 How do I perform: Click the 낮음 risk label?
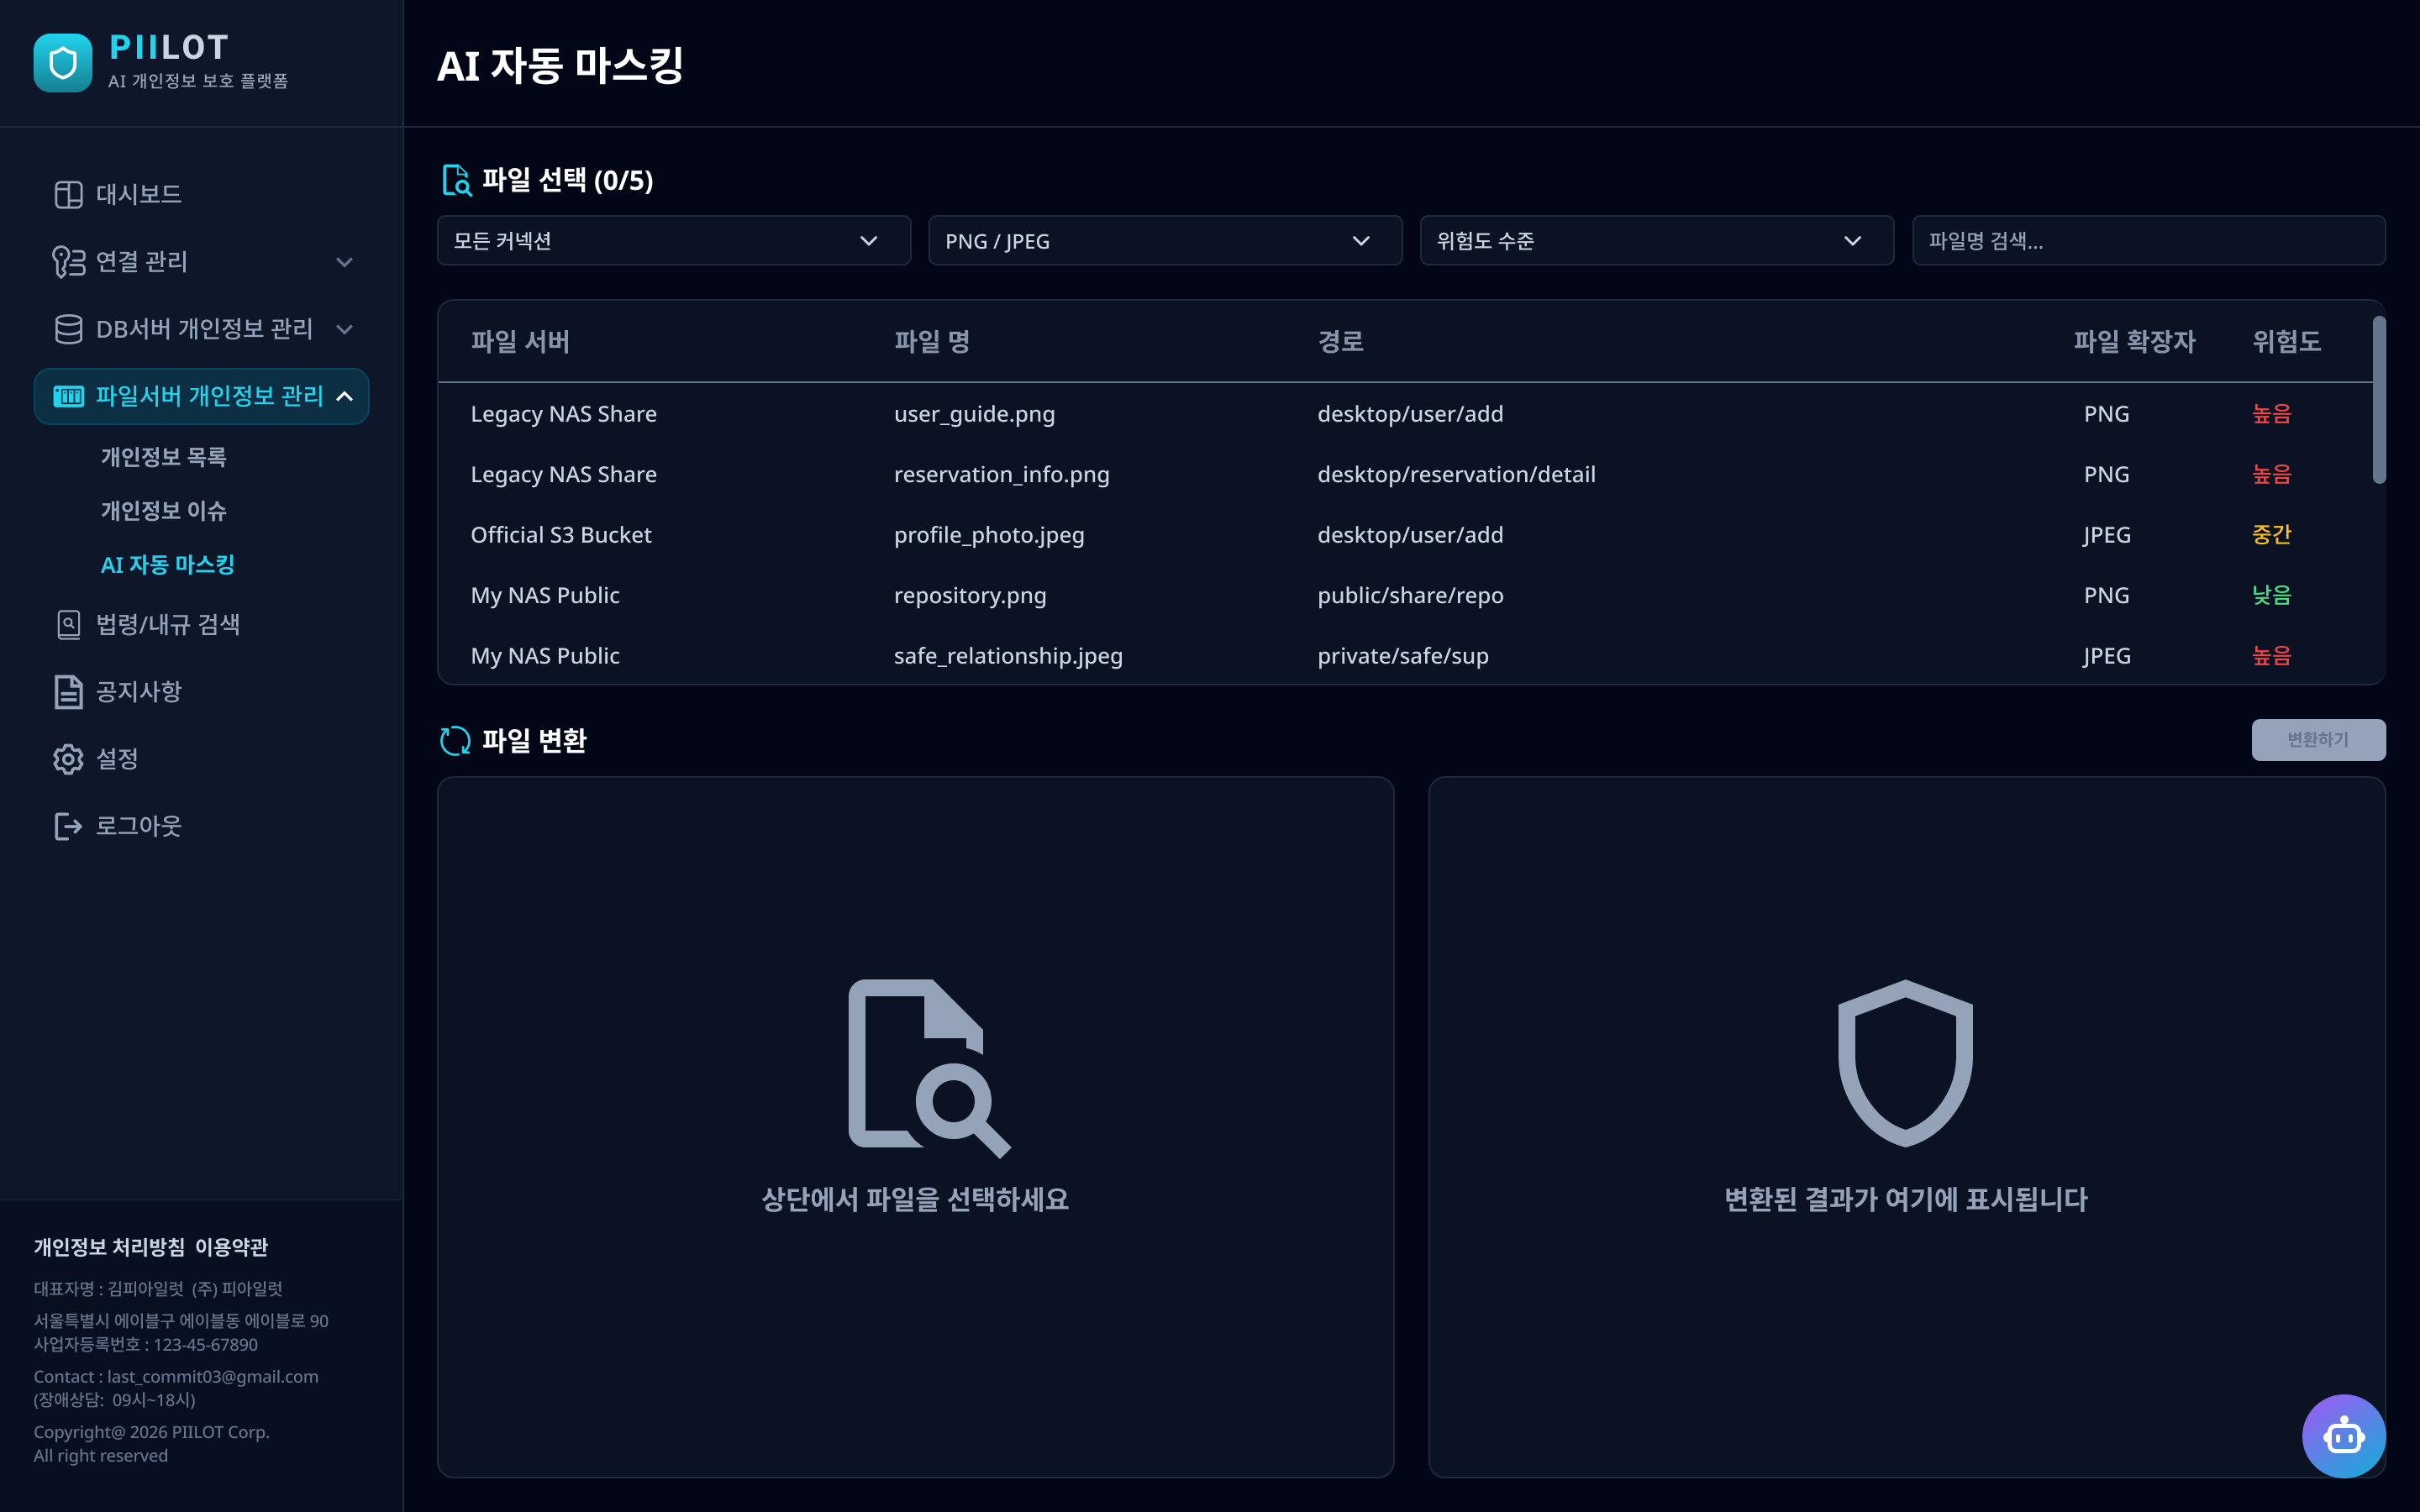(x=2271, y=595)
